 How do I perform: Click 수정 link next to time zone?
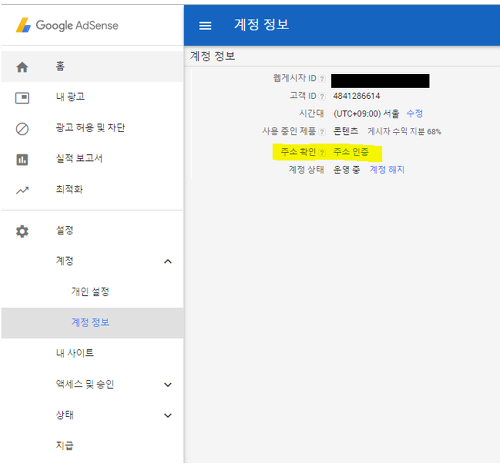(x=414, y=114)
